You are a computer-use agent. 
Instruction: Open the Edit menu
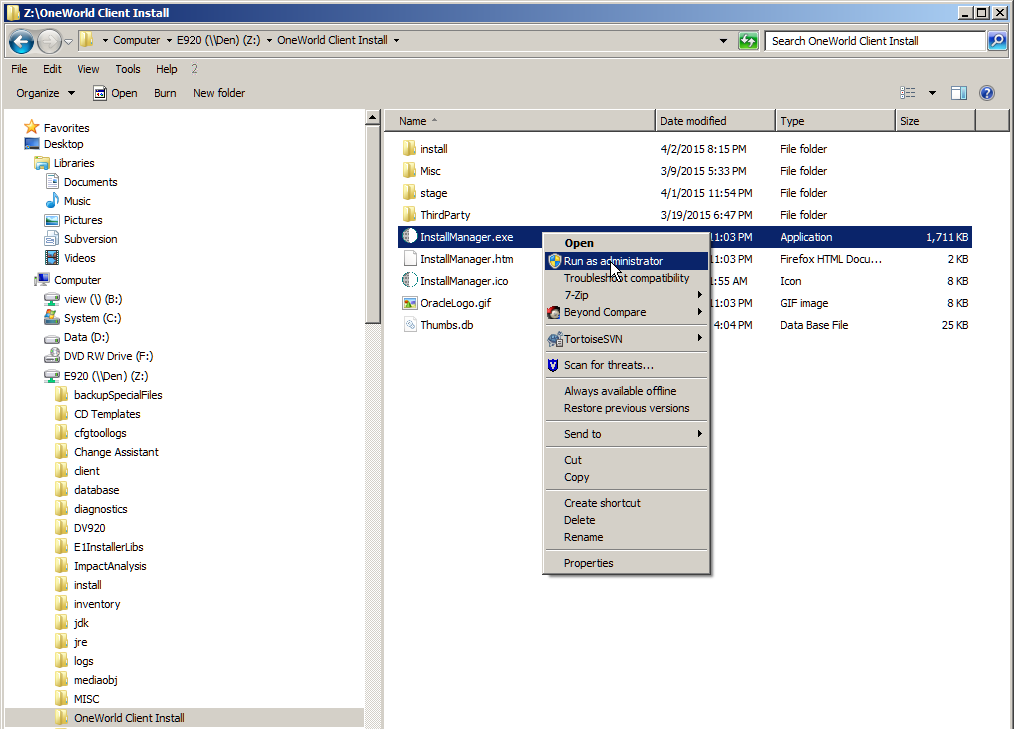(52, 69)
